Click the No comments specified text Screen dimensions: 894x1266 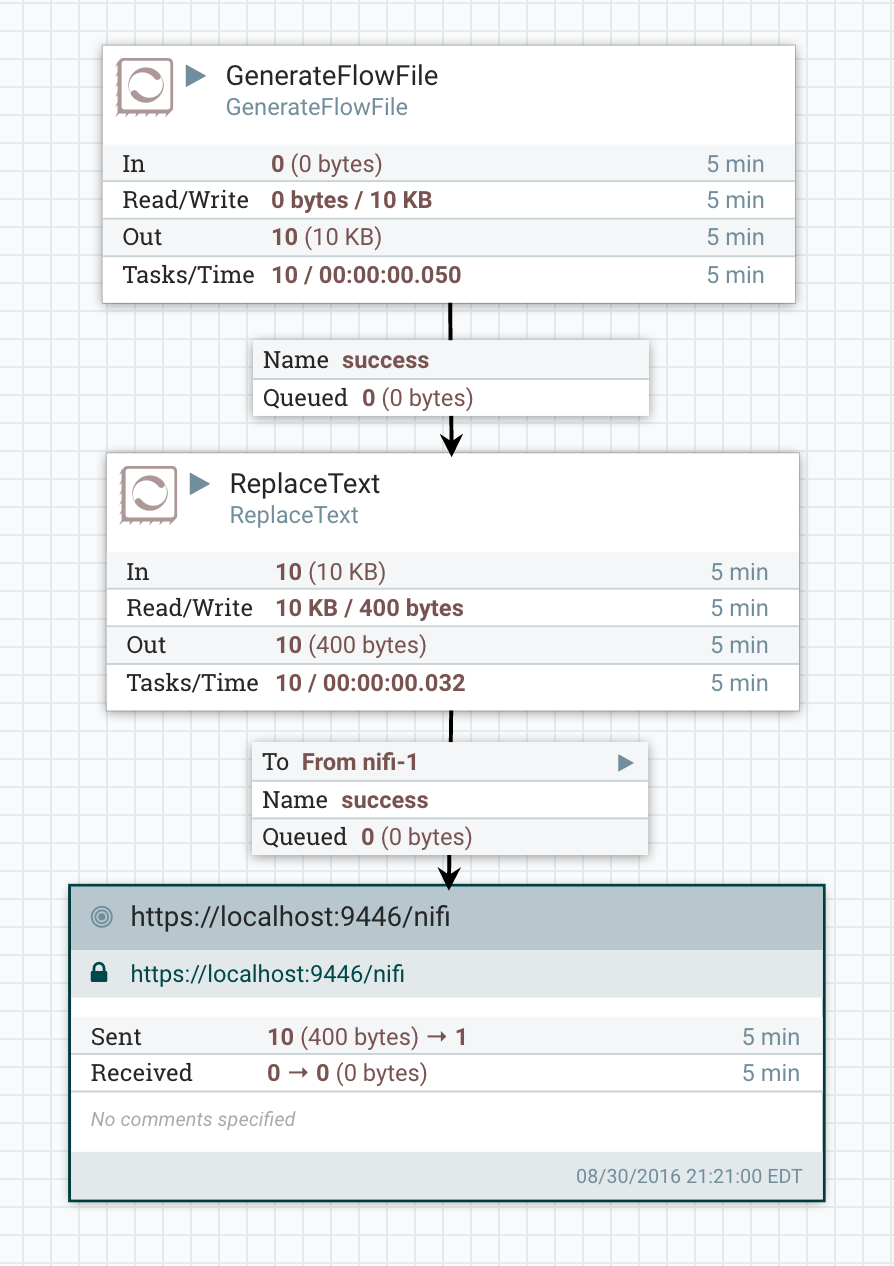pos(193,1119)
